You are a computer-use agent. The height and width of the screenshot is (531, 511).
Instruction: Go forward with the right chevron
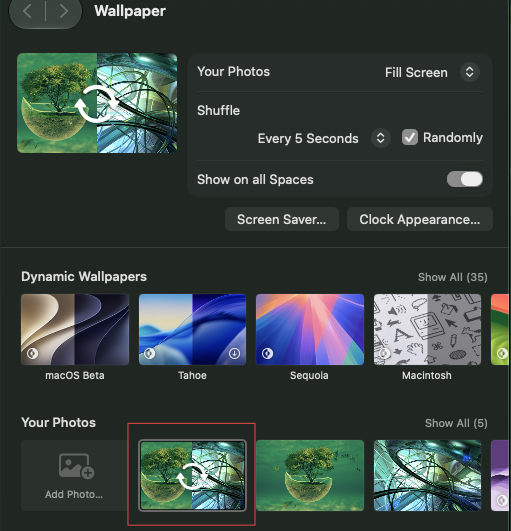point(63,12)
